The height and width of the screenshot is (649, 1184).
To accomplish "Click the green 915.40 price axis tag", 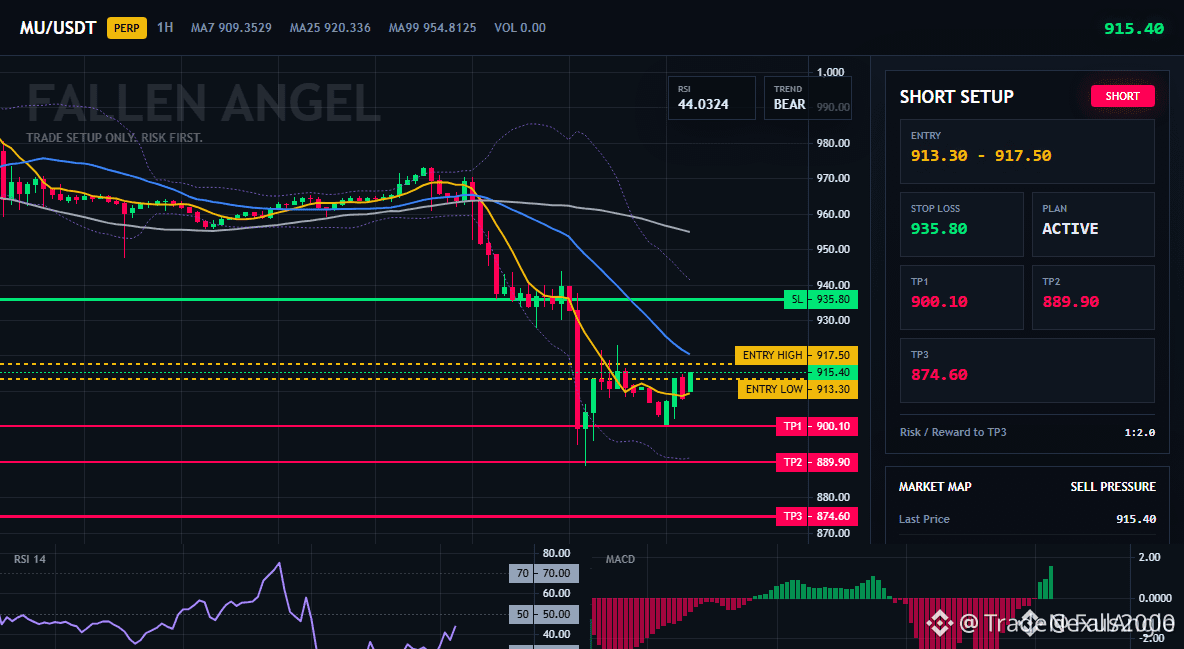I will coord(832,372).
